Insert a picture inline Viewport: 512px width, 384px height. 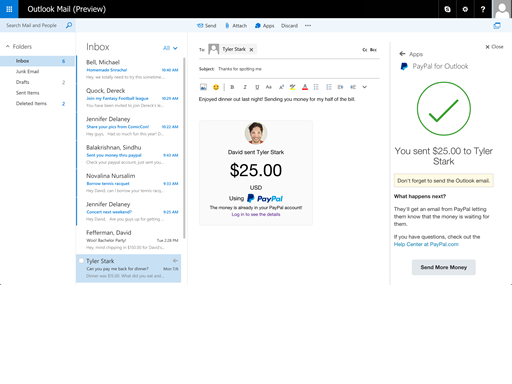pyautogui.click(x=203, y=87)
